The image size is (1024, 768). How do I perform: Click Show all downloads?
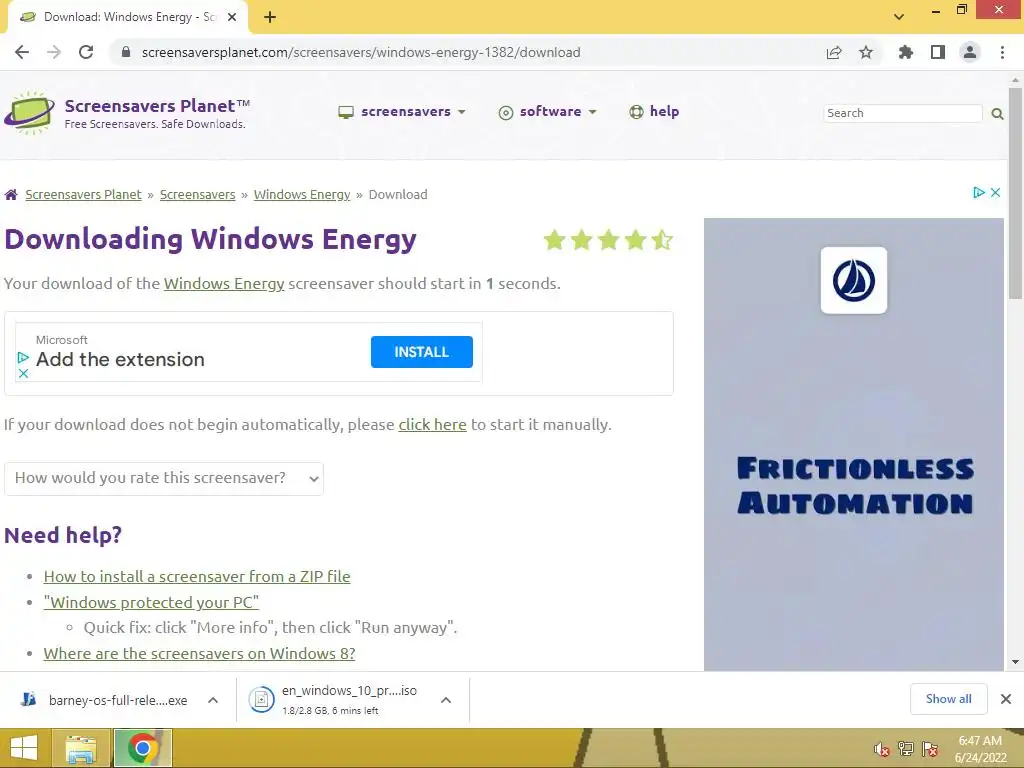(948, 699)
